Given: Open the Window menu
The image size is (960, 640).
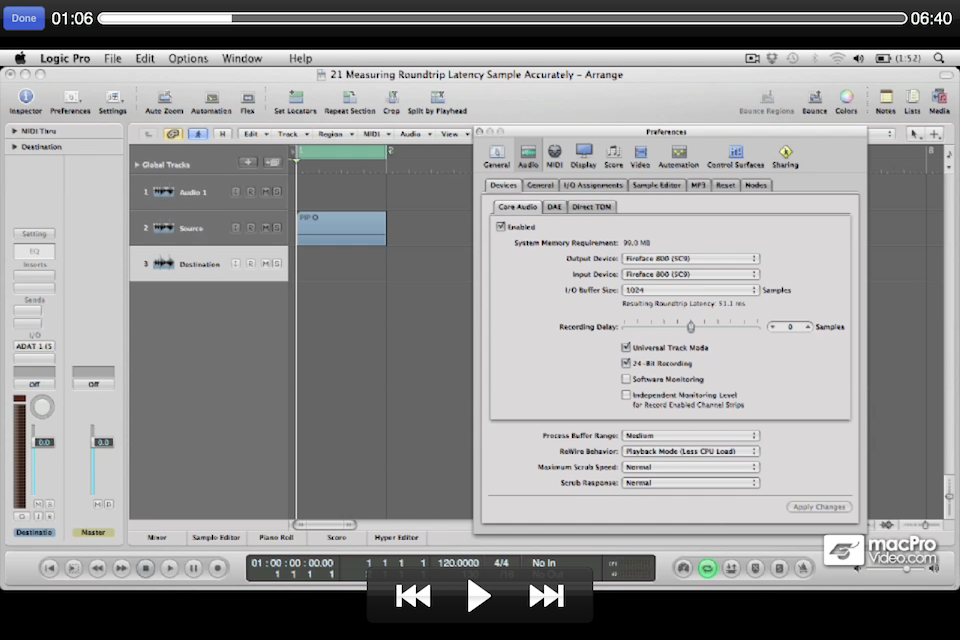Looking at the screenshot, I should pos(242,58).
